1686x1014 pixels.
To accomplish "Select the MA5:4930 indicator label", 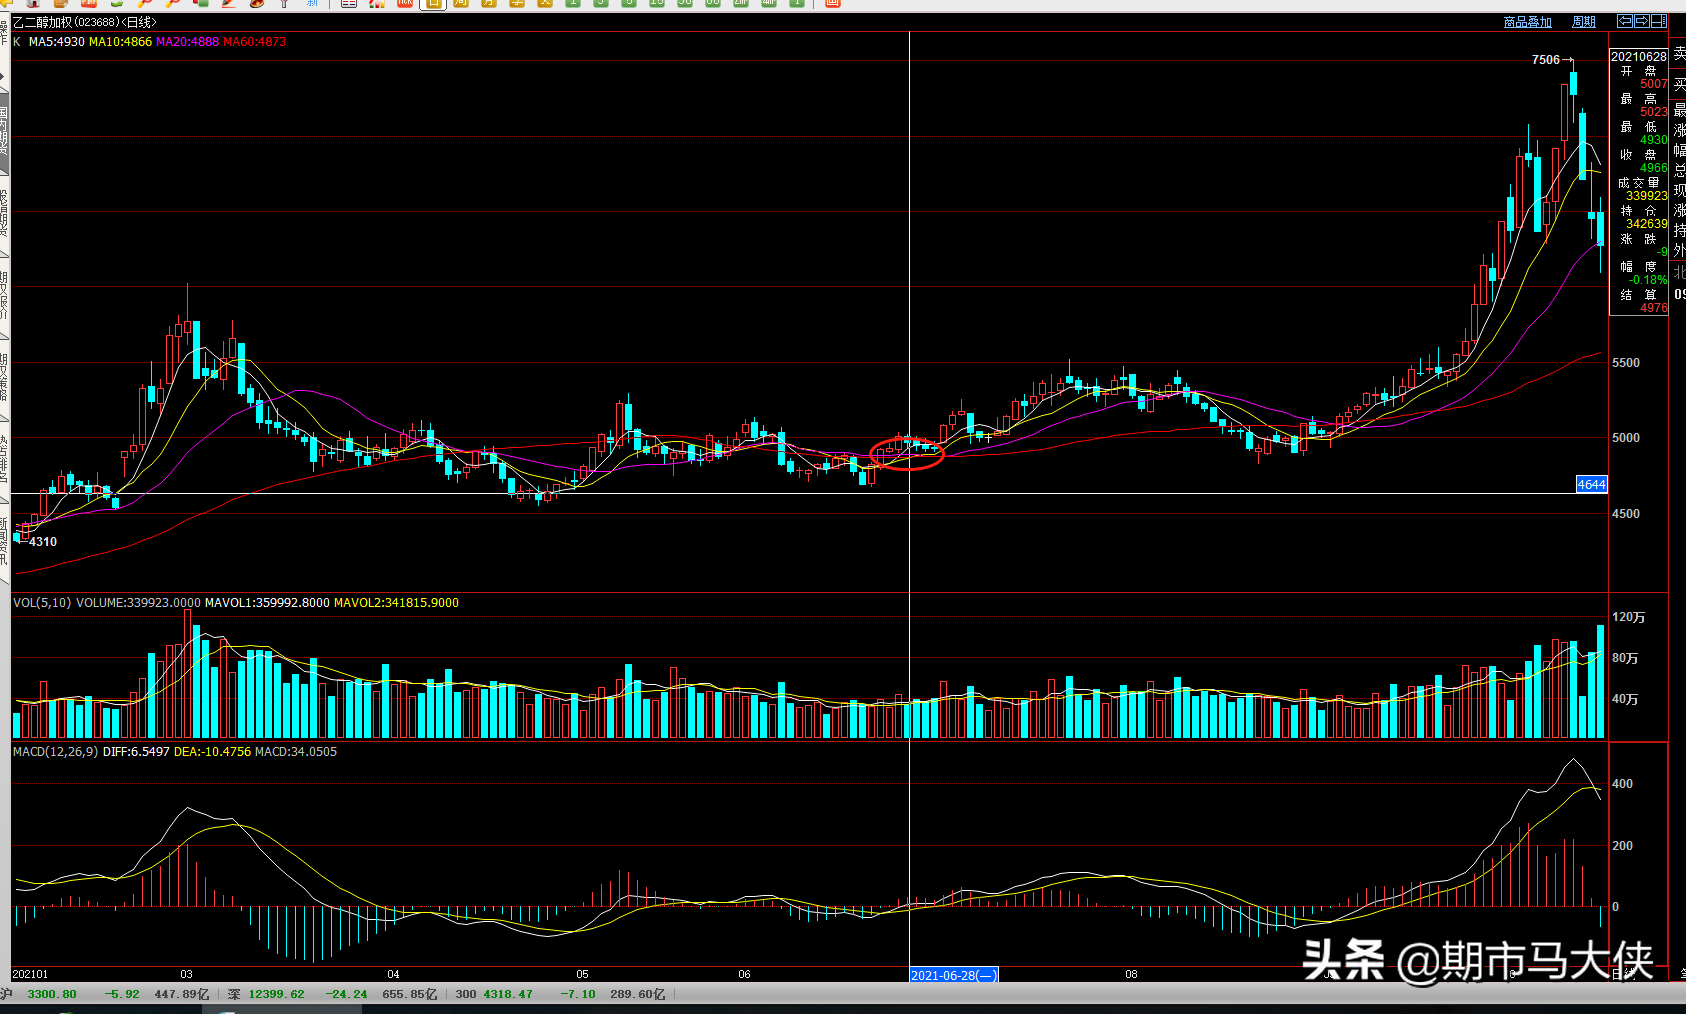I will [x=57, y=42].
